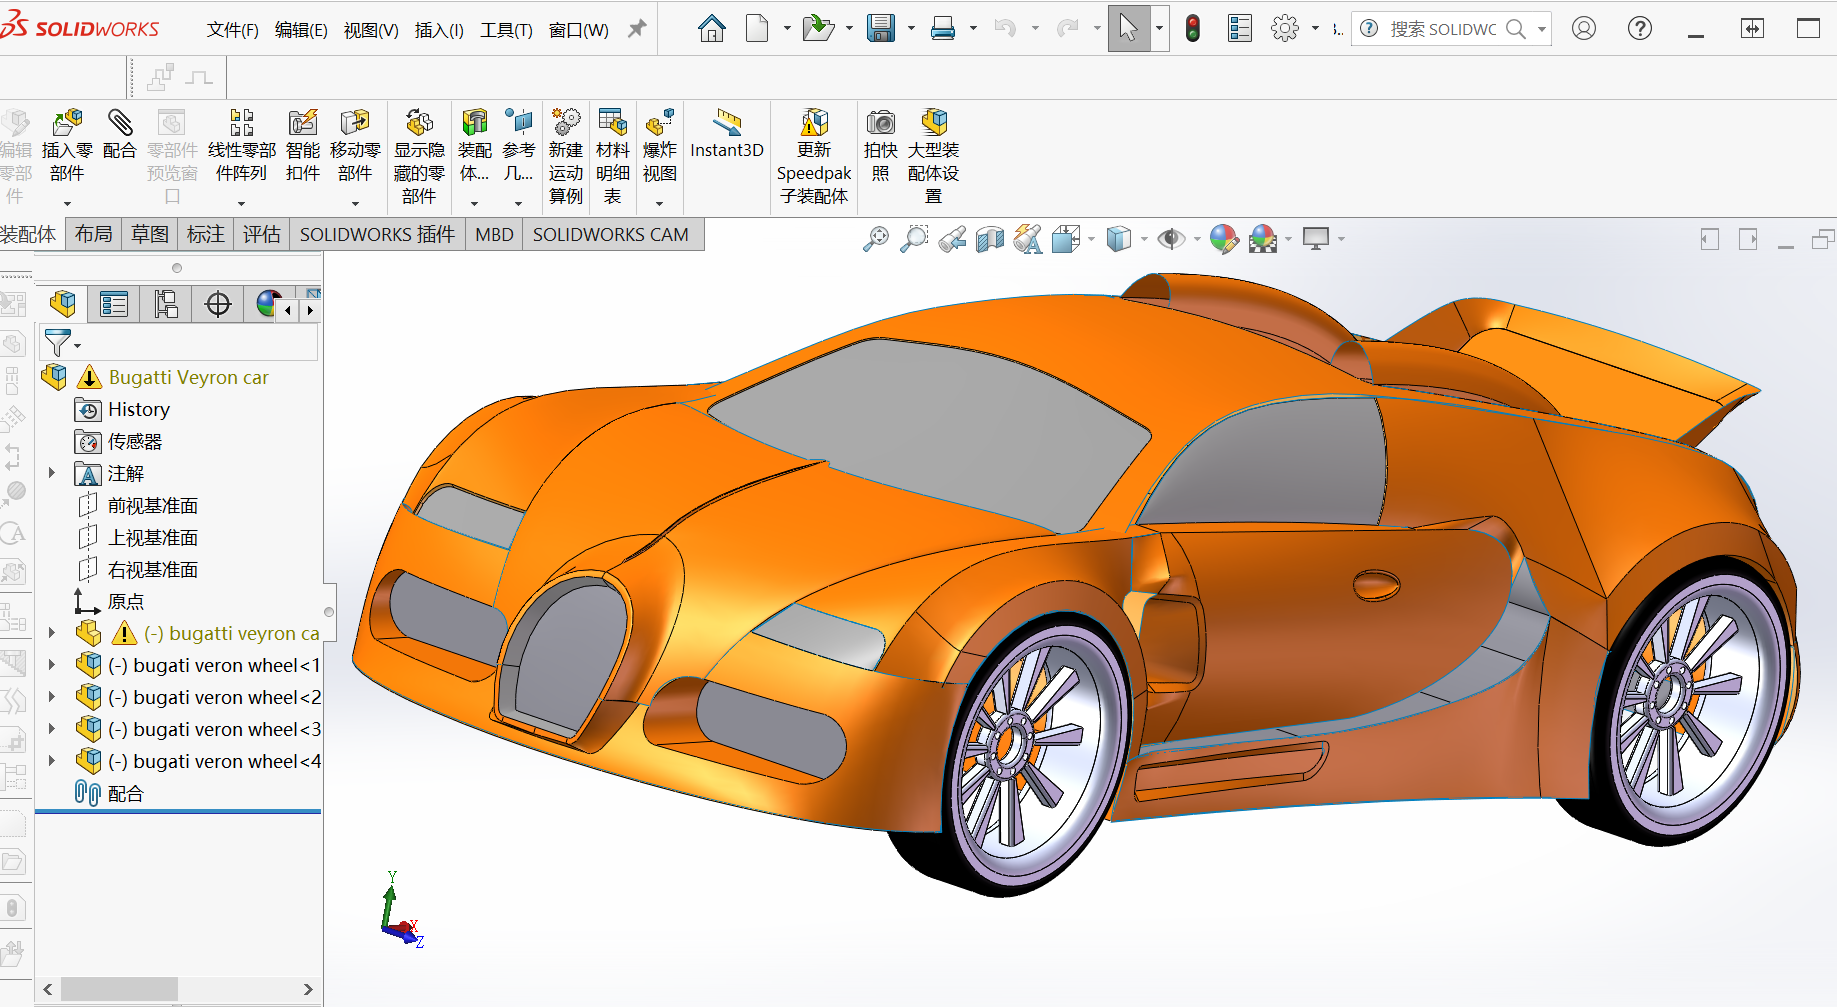The image size is (1837, 1007).
Task: Click the Home icon in top toolbar
Action: [x=712, y=28]
